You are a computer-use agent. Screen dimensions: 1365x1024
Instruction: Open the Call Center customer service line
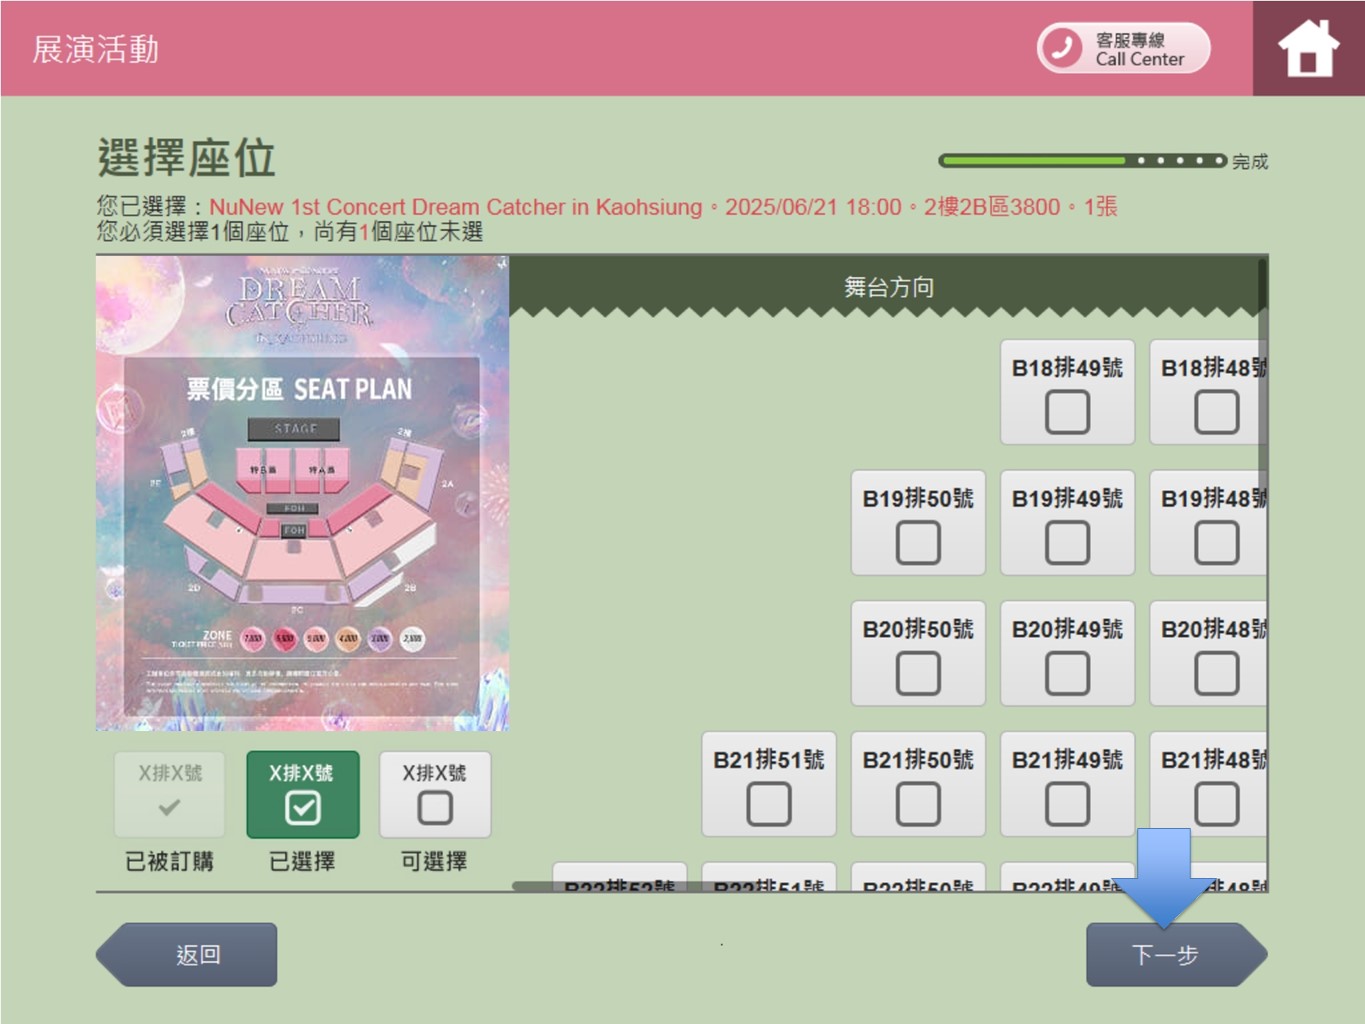(x=1123, y=48)
